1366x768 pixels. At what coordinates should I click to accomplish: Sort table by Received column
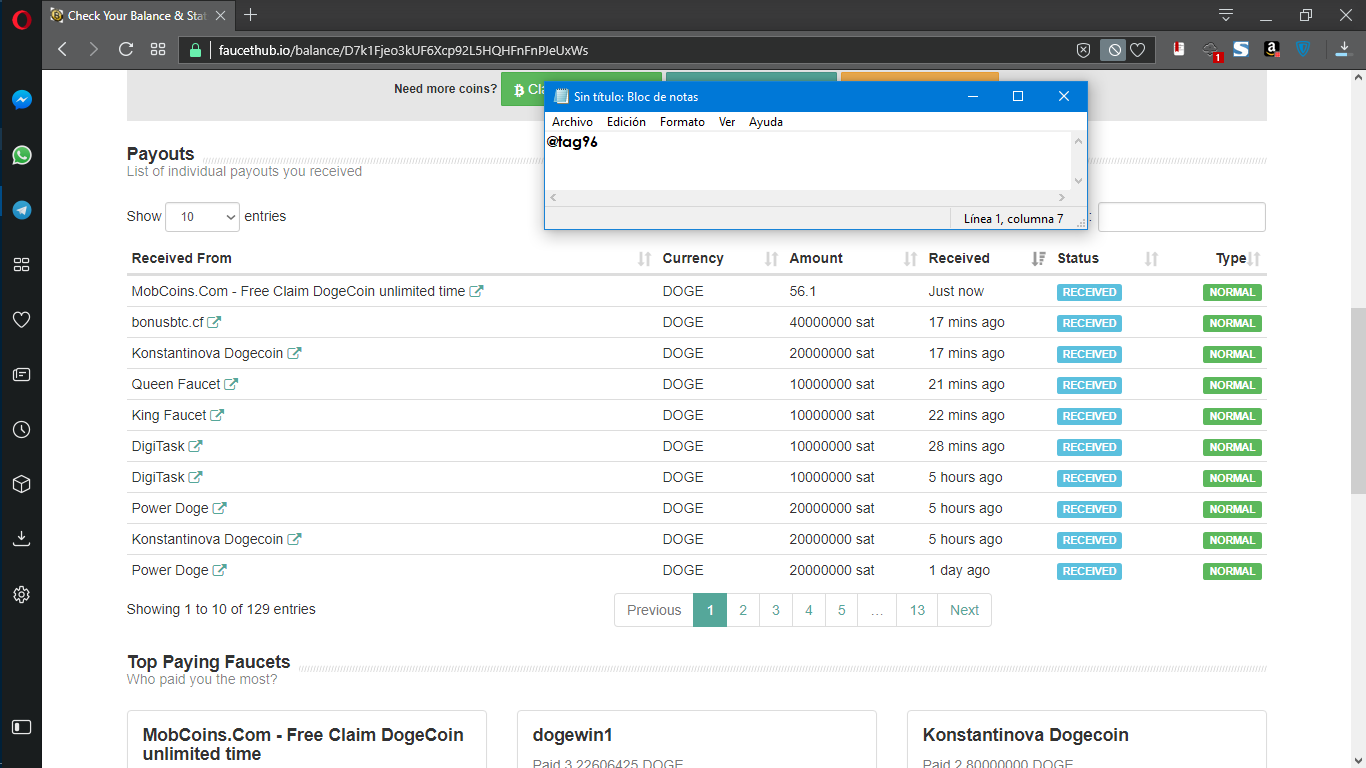(987, 258)
